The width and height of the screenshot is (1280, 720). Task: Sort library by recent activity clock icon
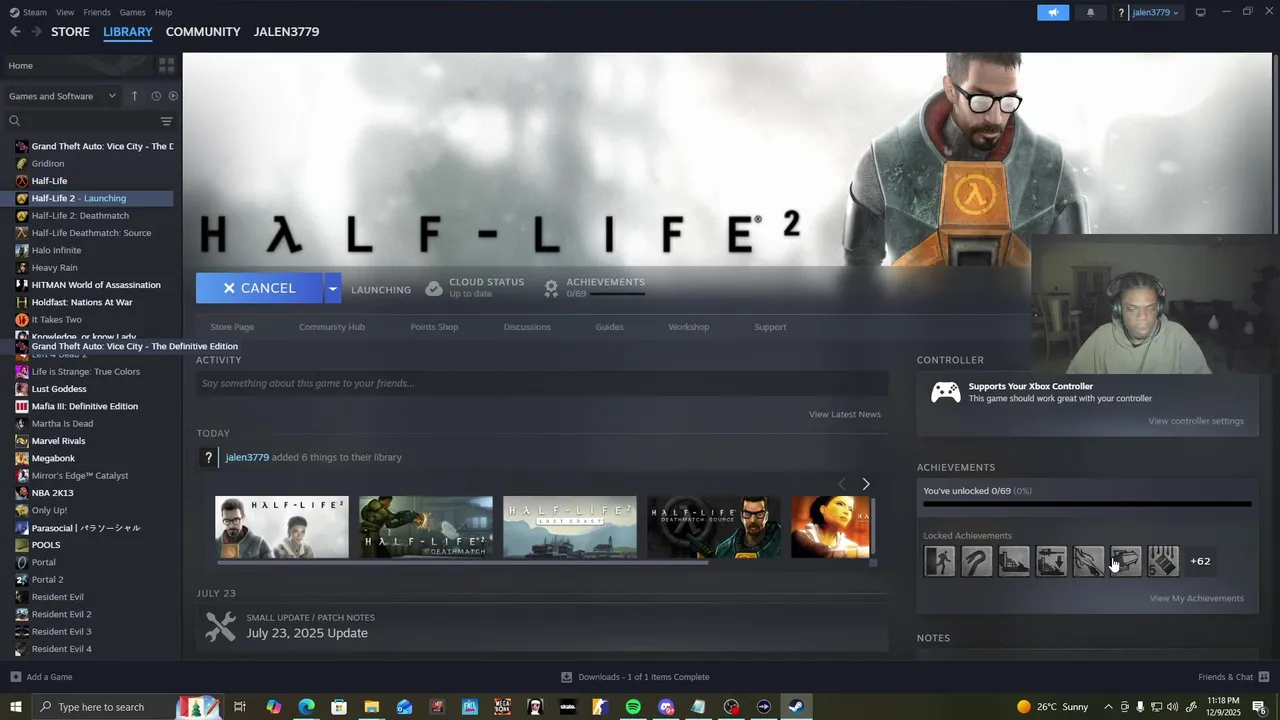[156, 96]
